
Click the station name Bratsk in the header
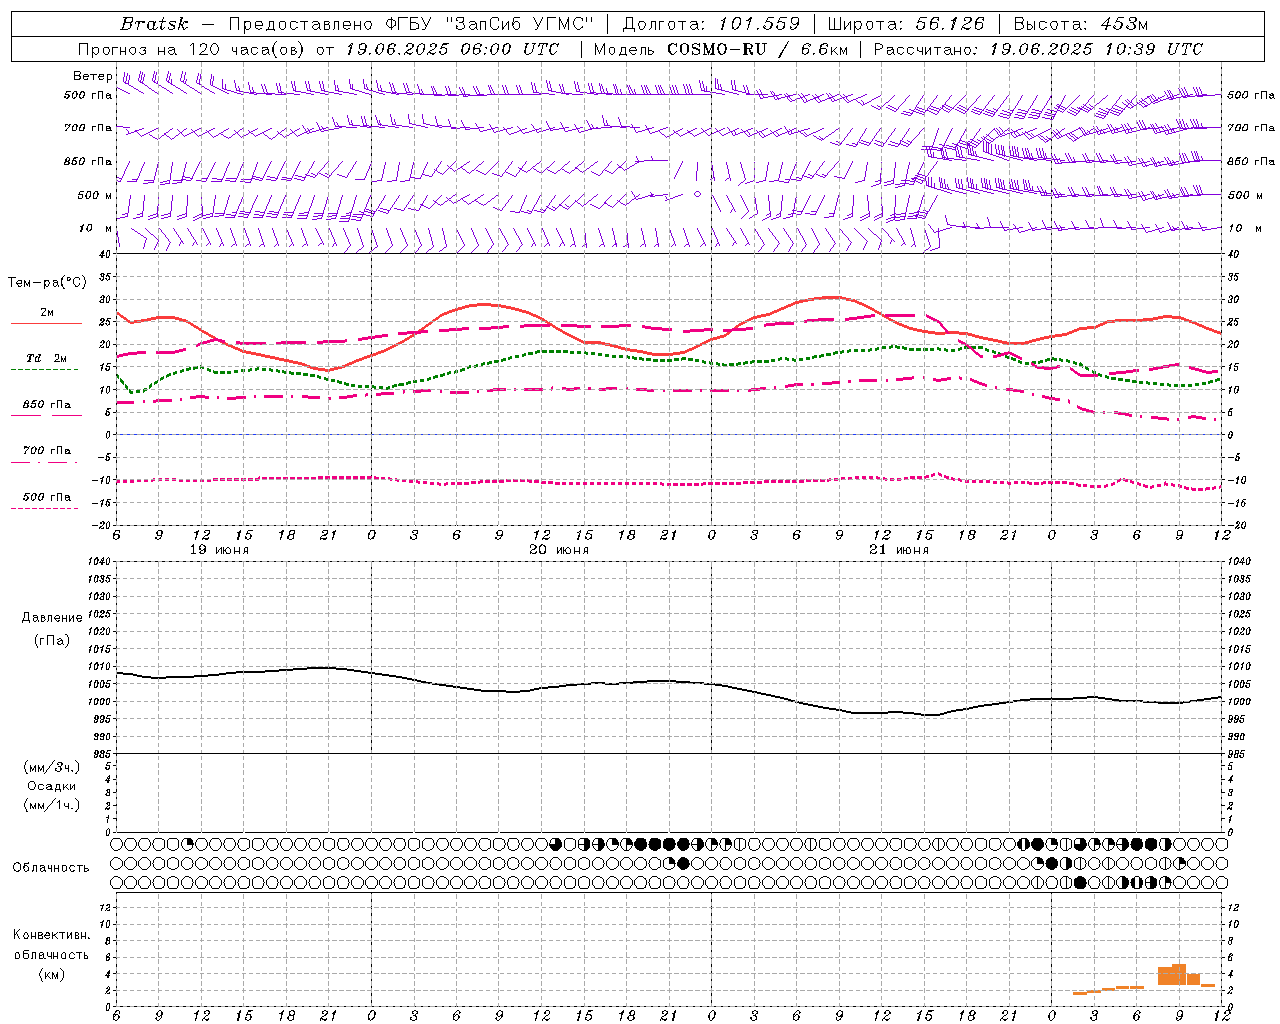click(154, 23)
